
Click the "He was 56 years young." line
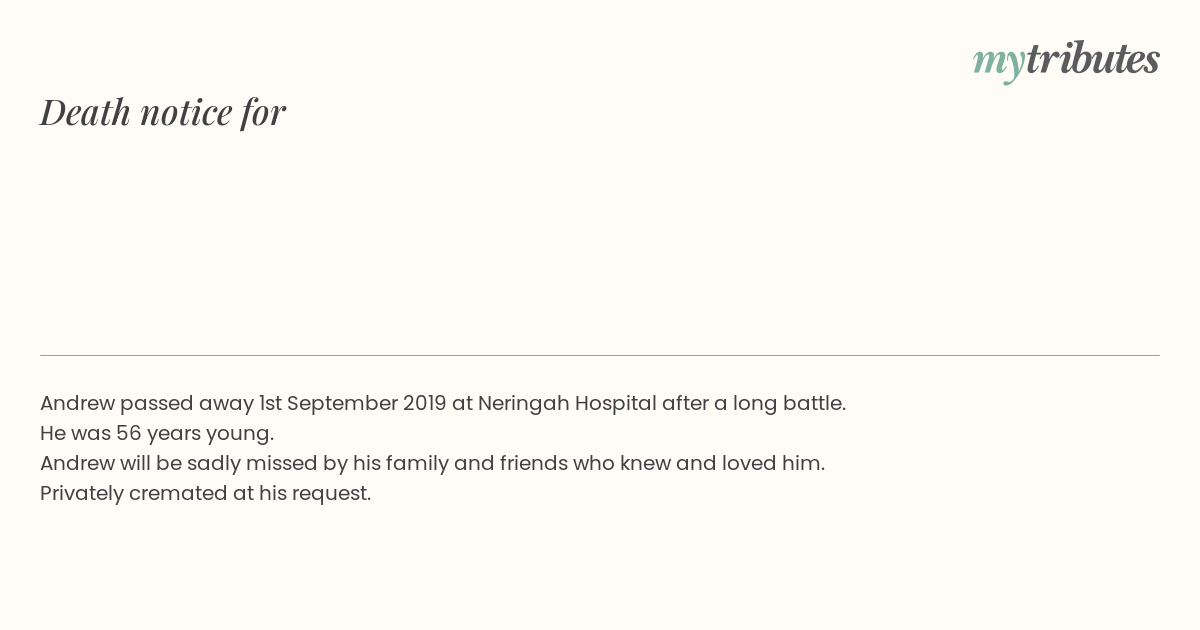pyautogui.click(x=157, y=433)
